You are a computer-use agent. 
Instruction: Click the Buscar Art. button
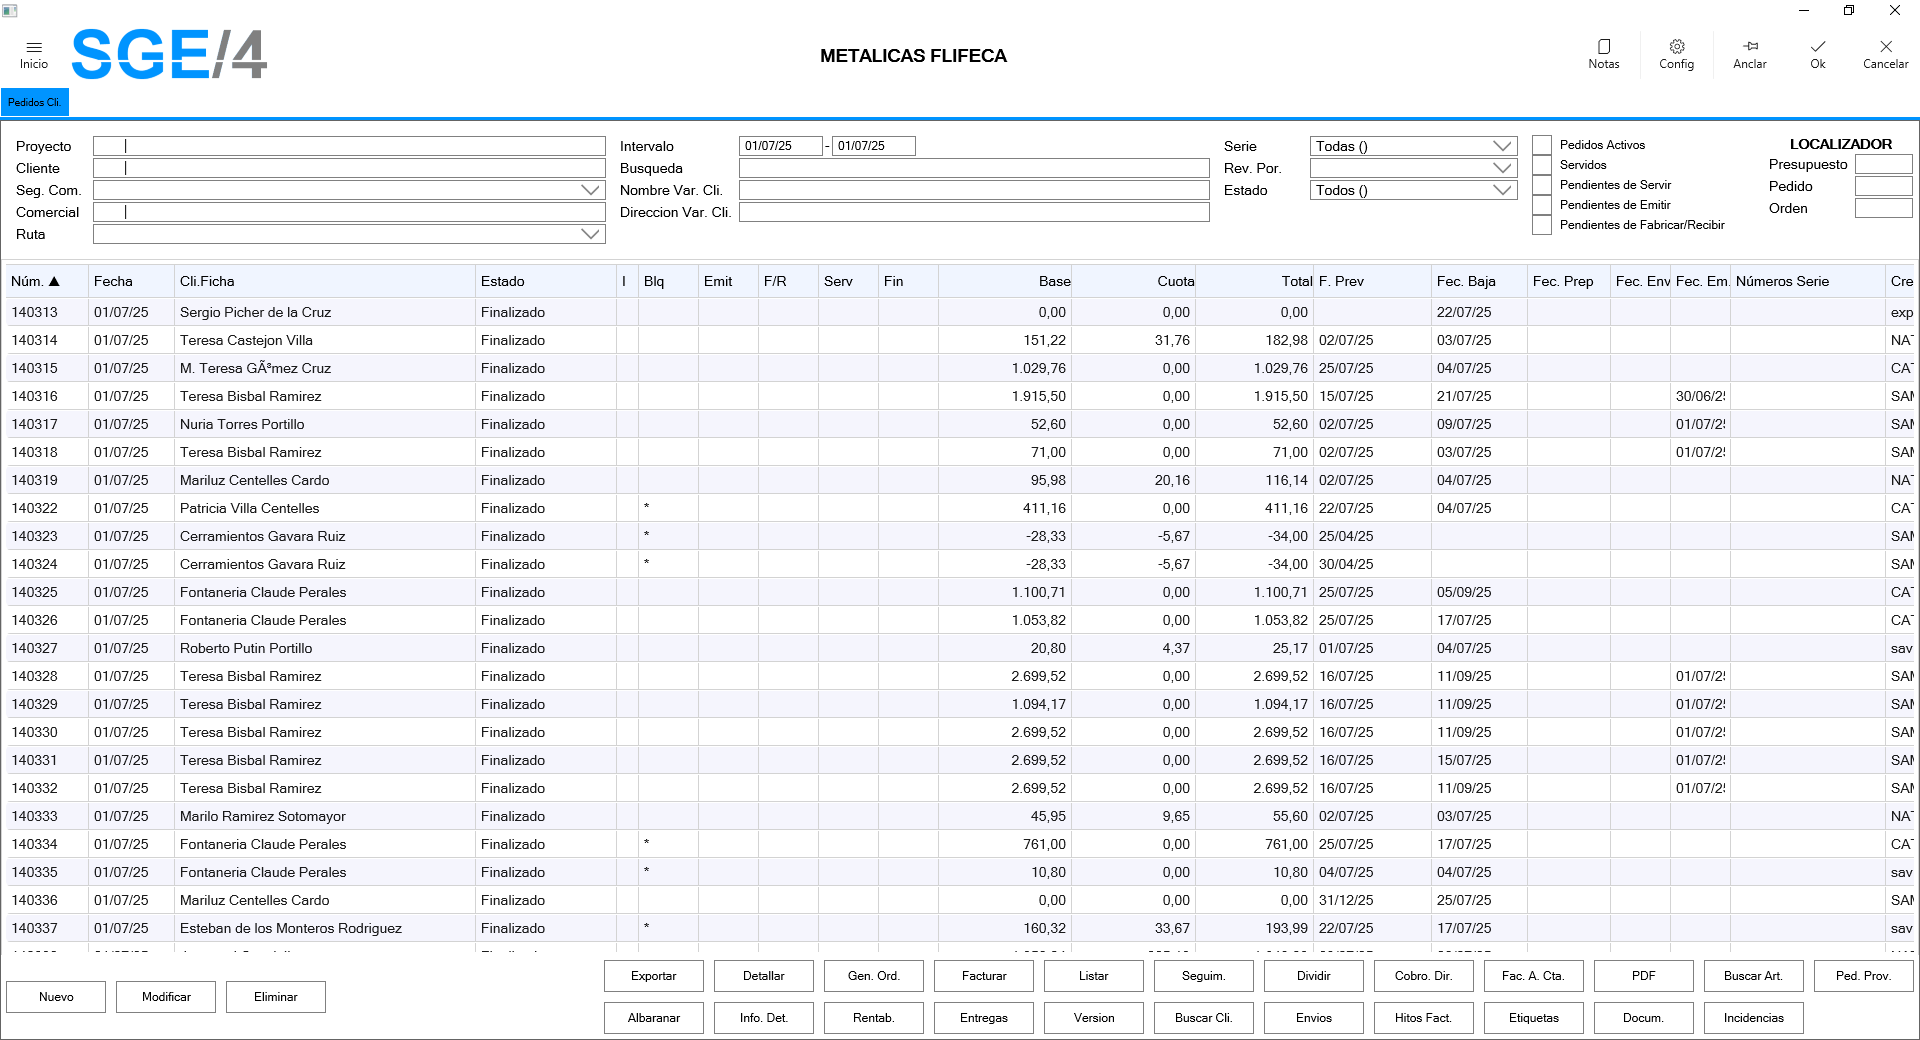tap(1754, 976)
